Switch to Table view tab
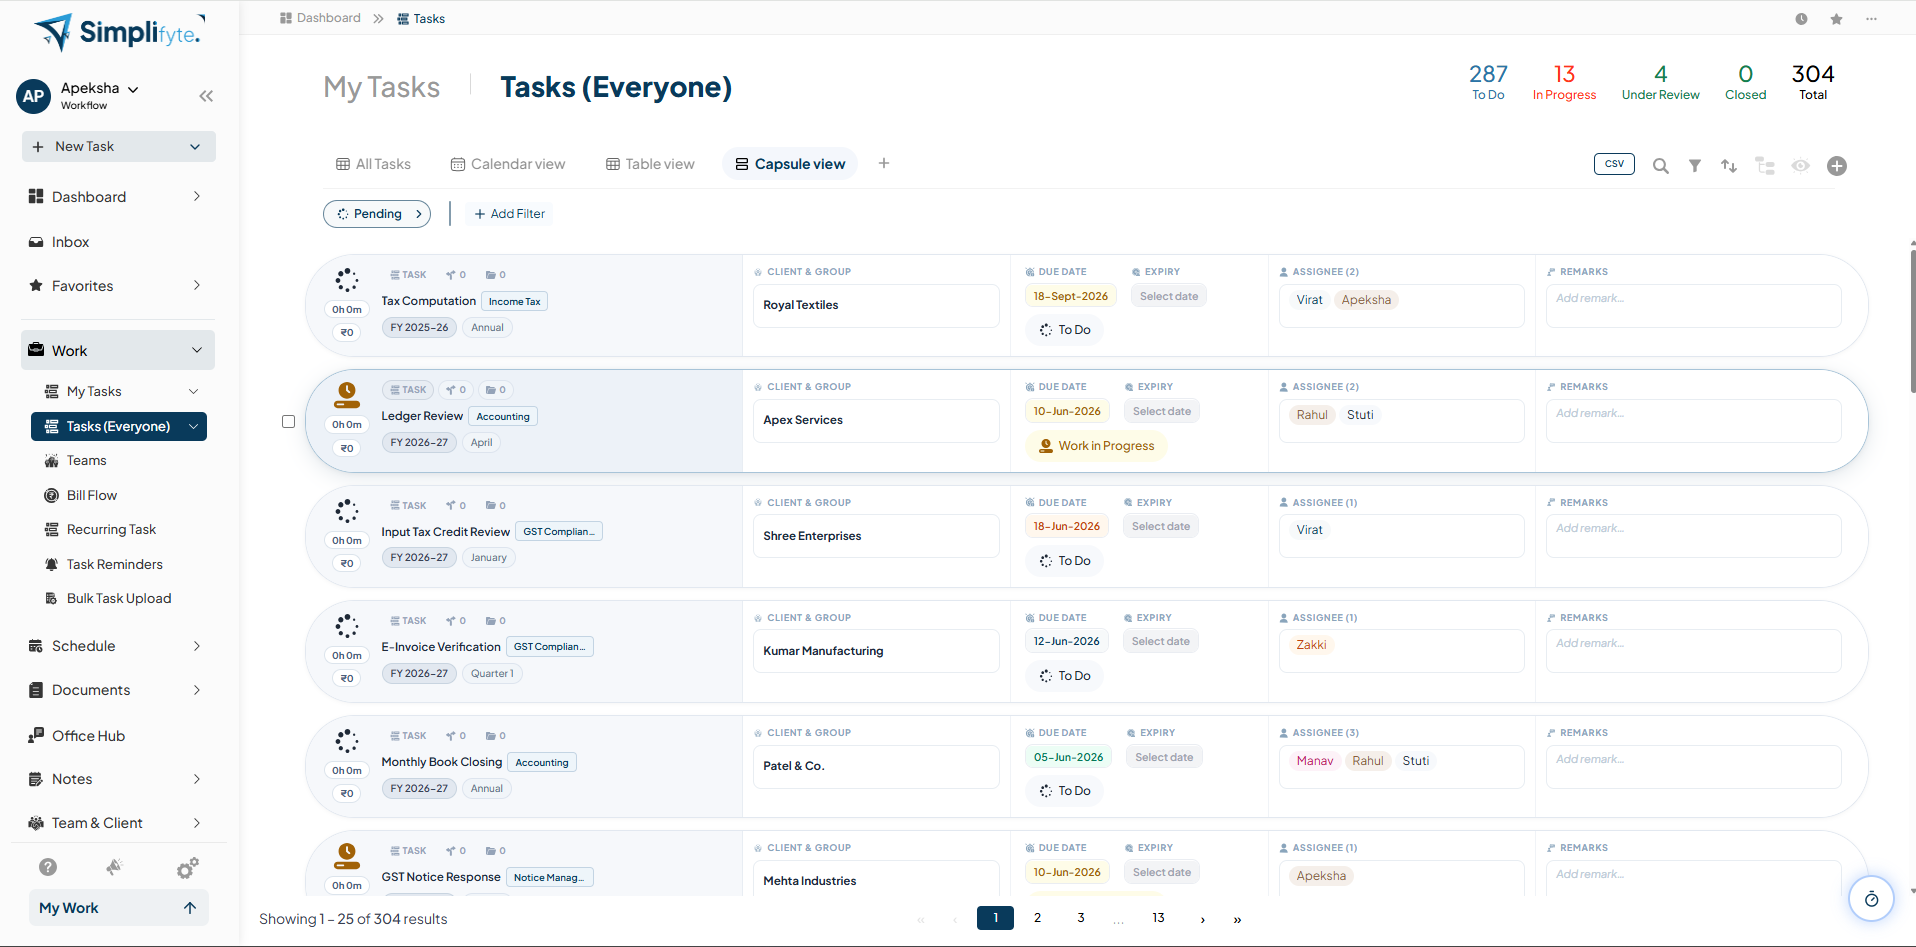Image resolution: width=1916 pixels, height=947 pixels. [x=650, y=164]
